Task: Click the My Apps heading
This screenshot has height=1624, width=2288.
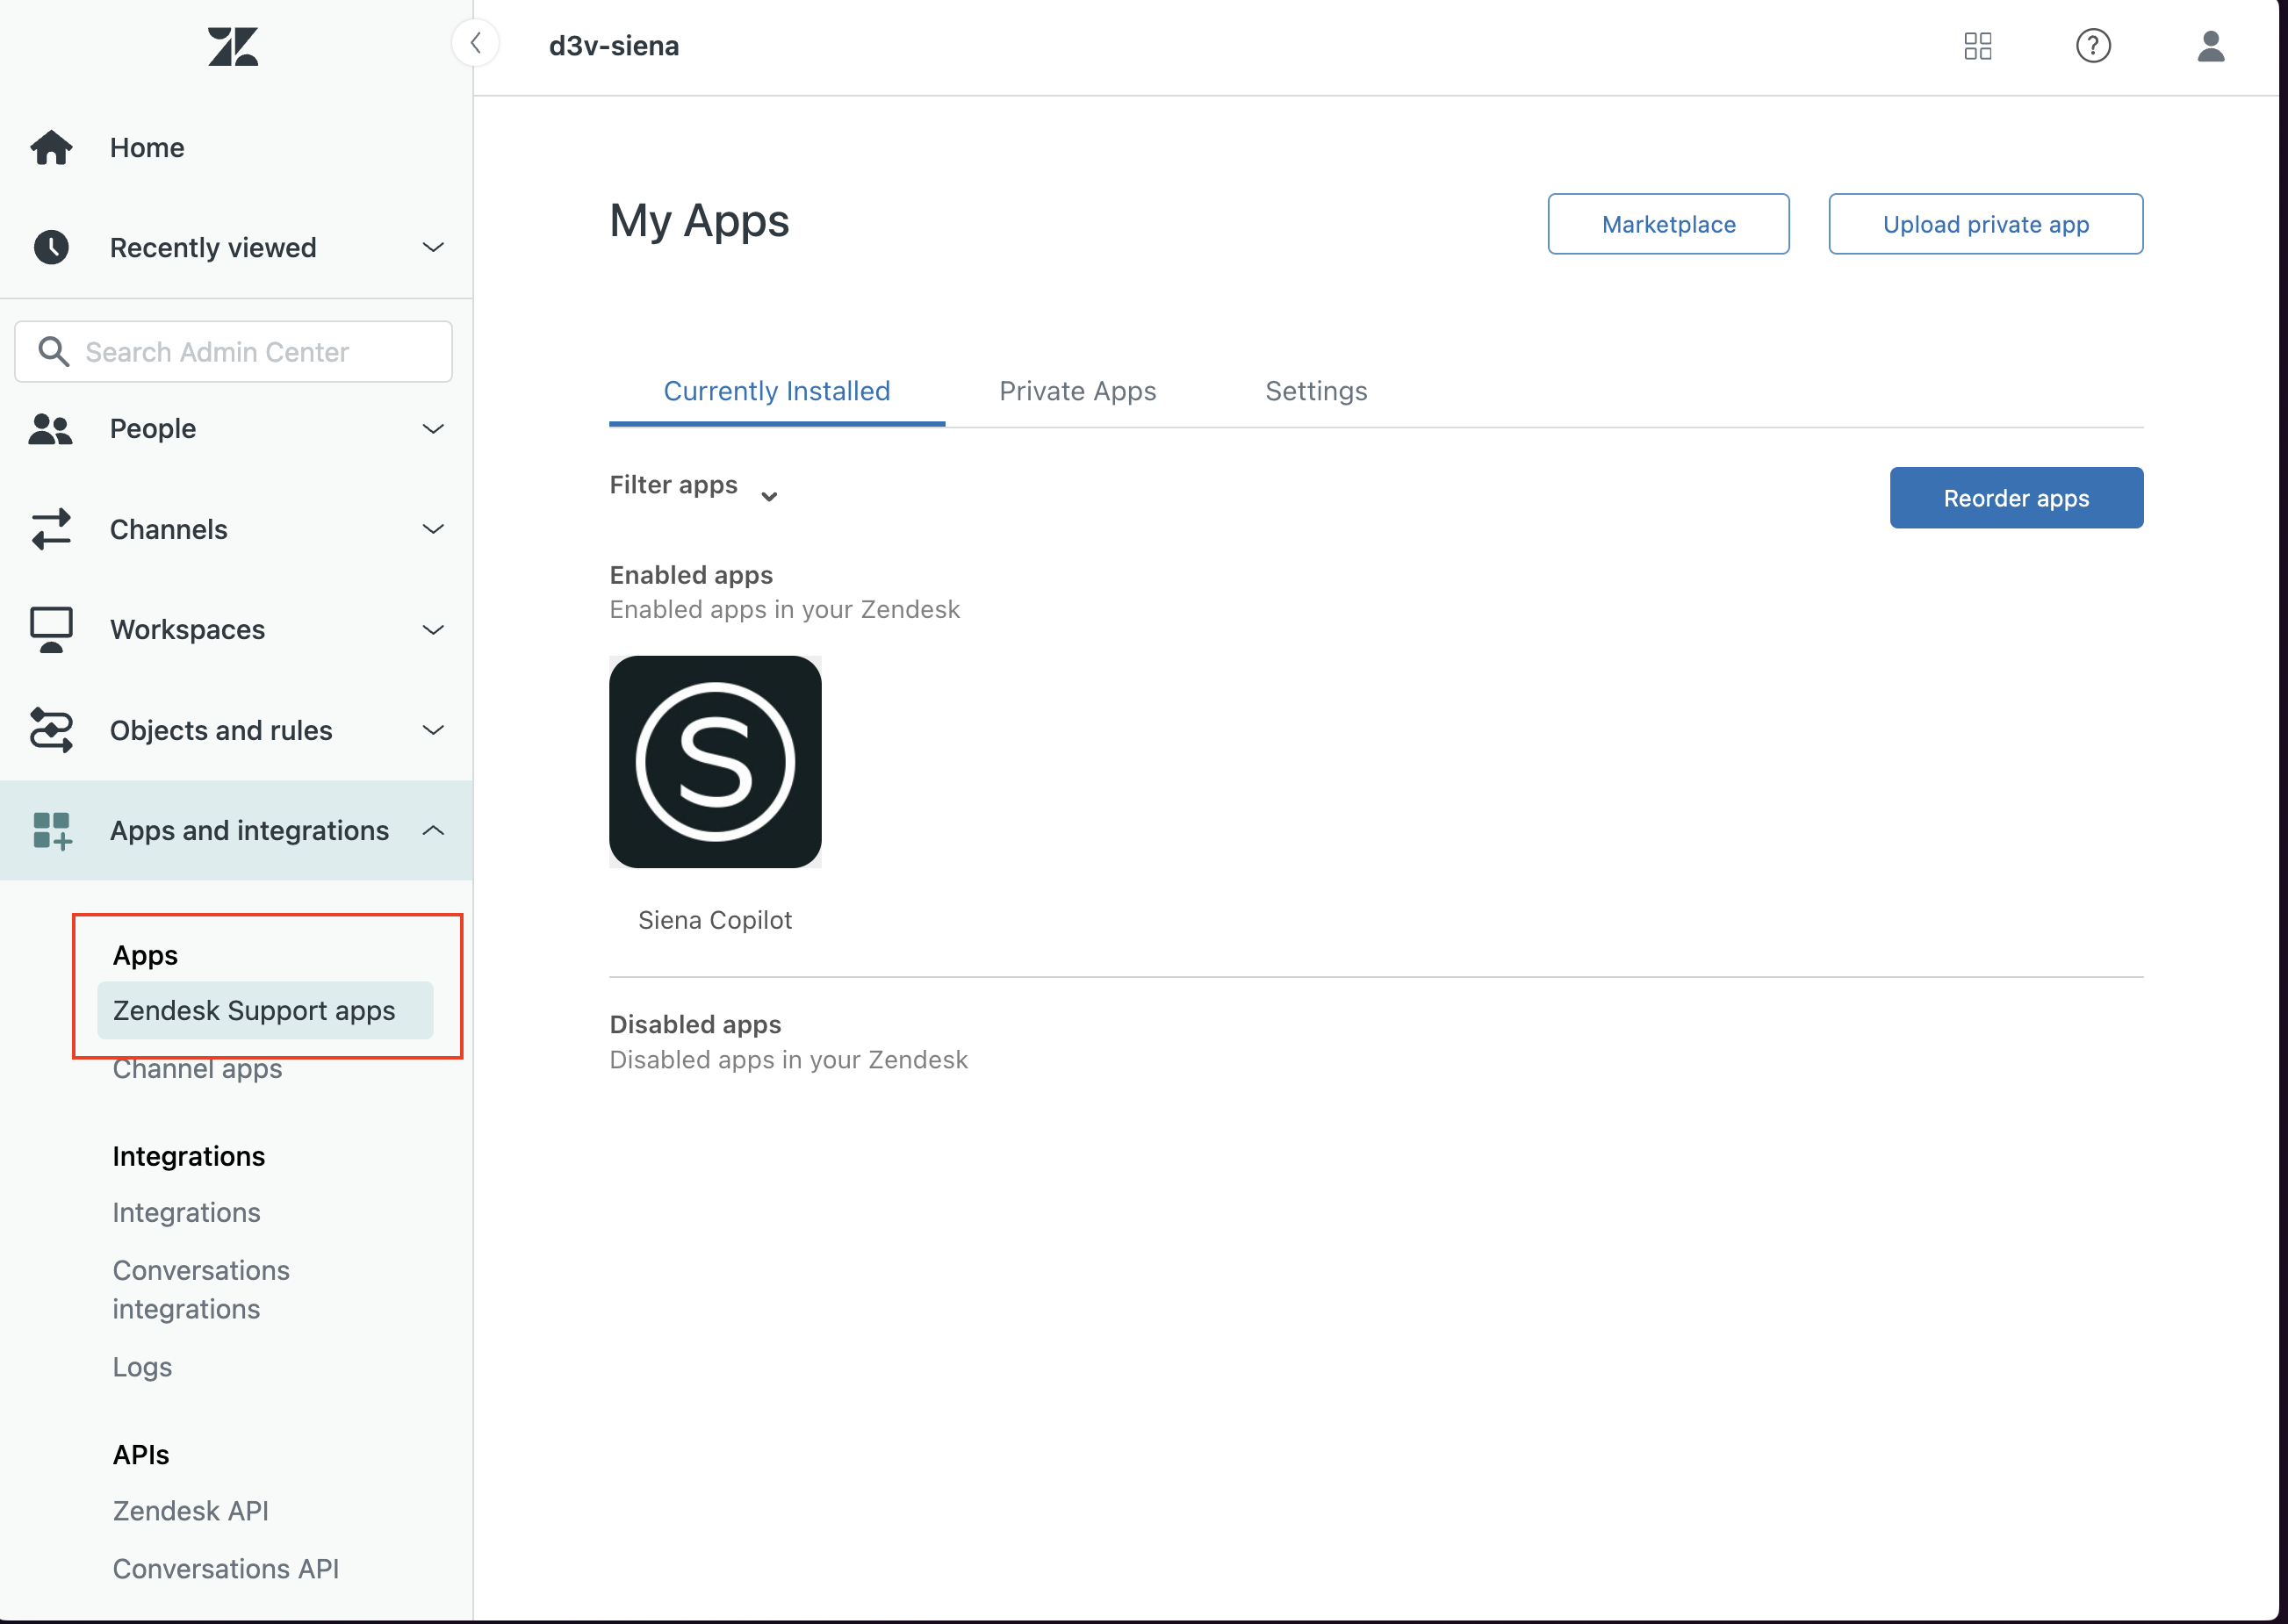Action: (699, 221)
